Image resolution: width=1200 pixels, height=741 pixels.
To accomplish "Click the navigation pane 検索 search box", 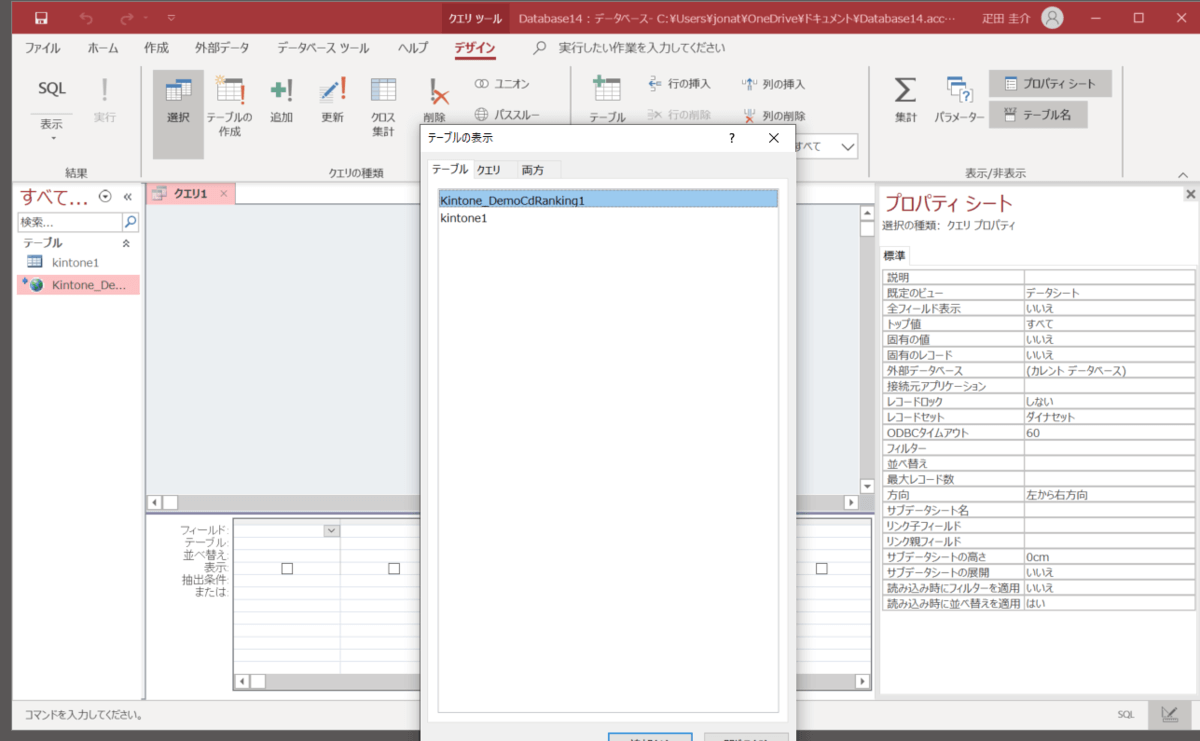I will tap(70, 222).
